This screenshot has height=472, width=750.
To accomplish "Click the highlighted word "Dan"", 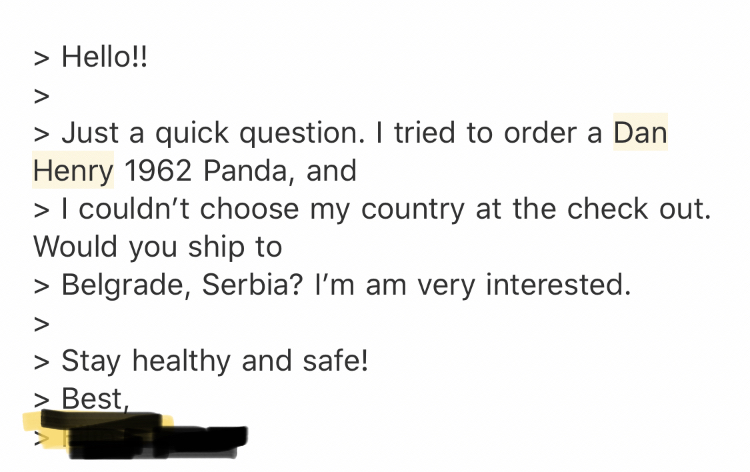I will click(640, 132).
